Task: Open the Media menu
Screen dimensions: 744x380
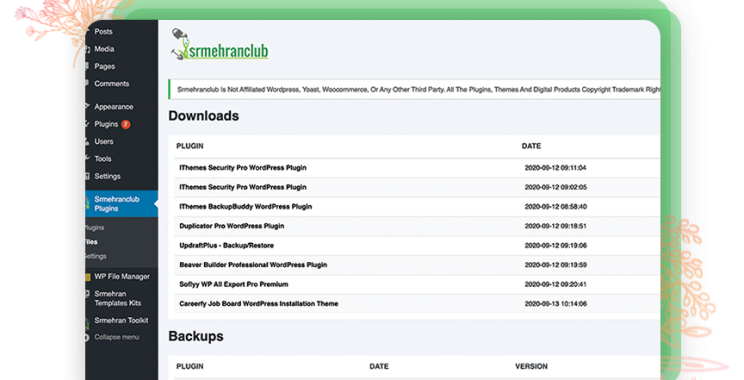Action: click(104, 49)
